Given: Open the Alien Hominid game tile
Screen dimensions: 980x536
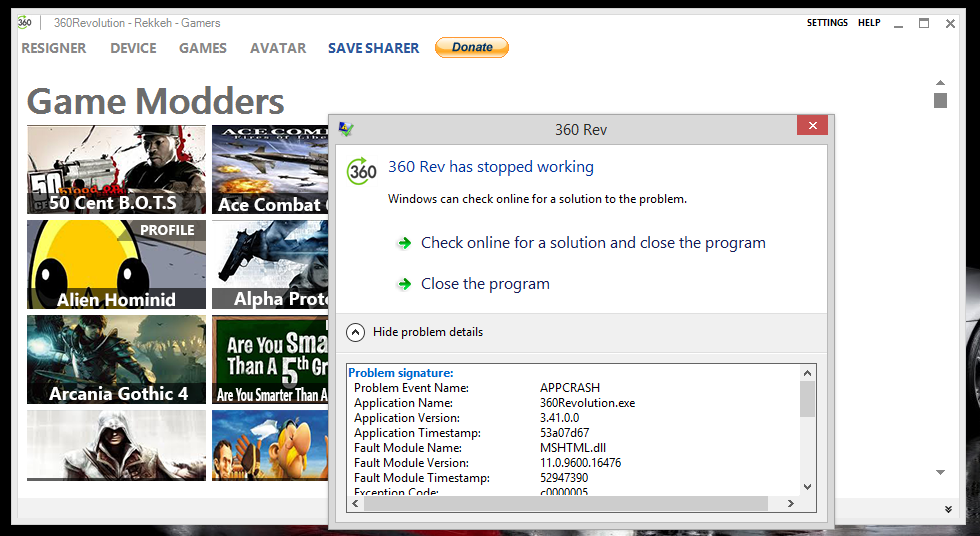Looking at the screenshot, I should coord(116,265).
